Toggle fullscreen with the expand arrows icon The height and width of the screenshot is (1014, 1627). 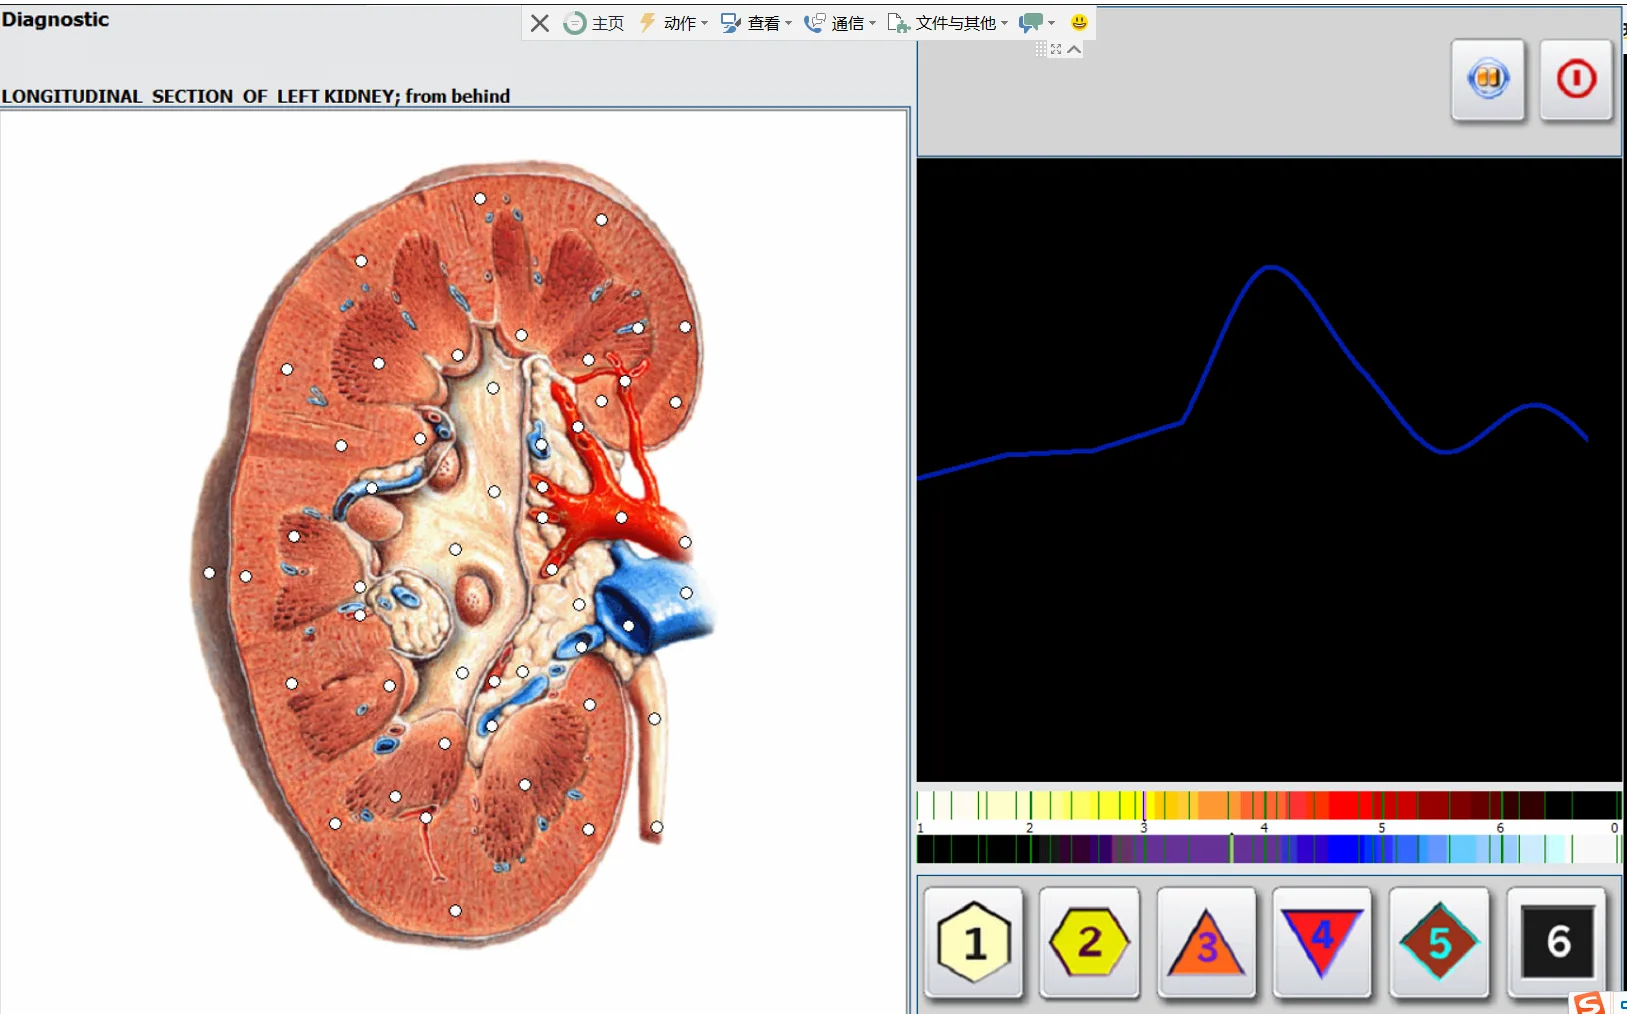1056,49
